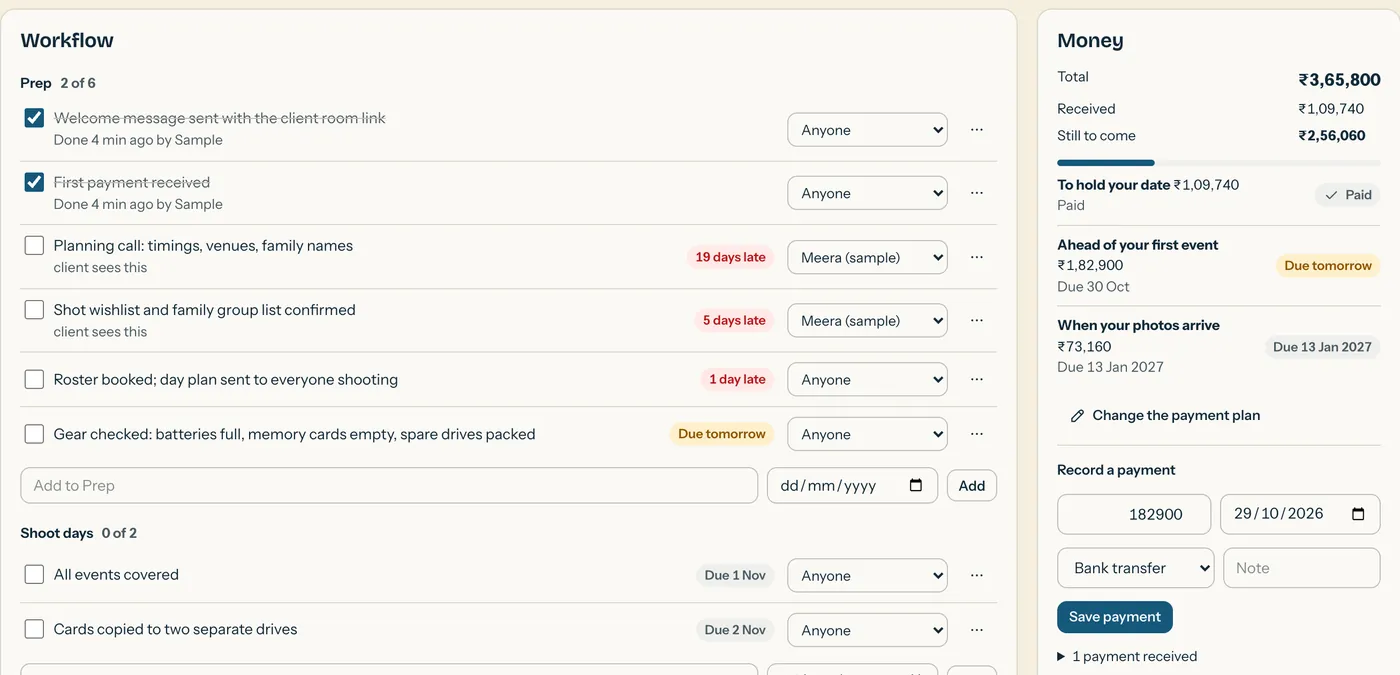
Task: Open more options for Roster booked task
Action: [977, 379]
